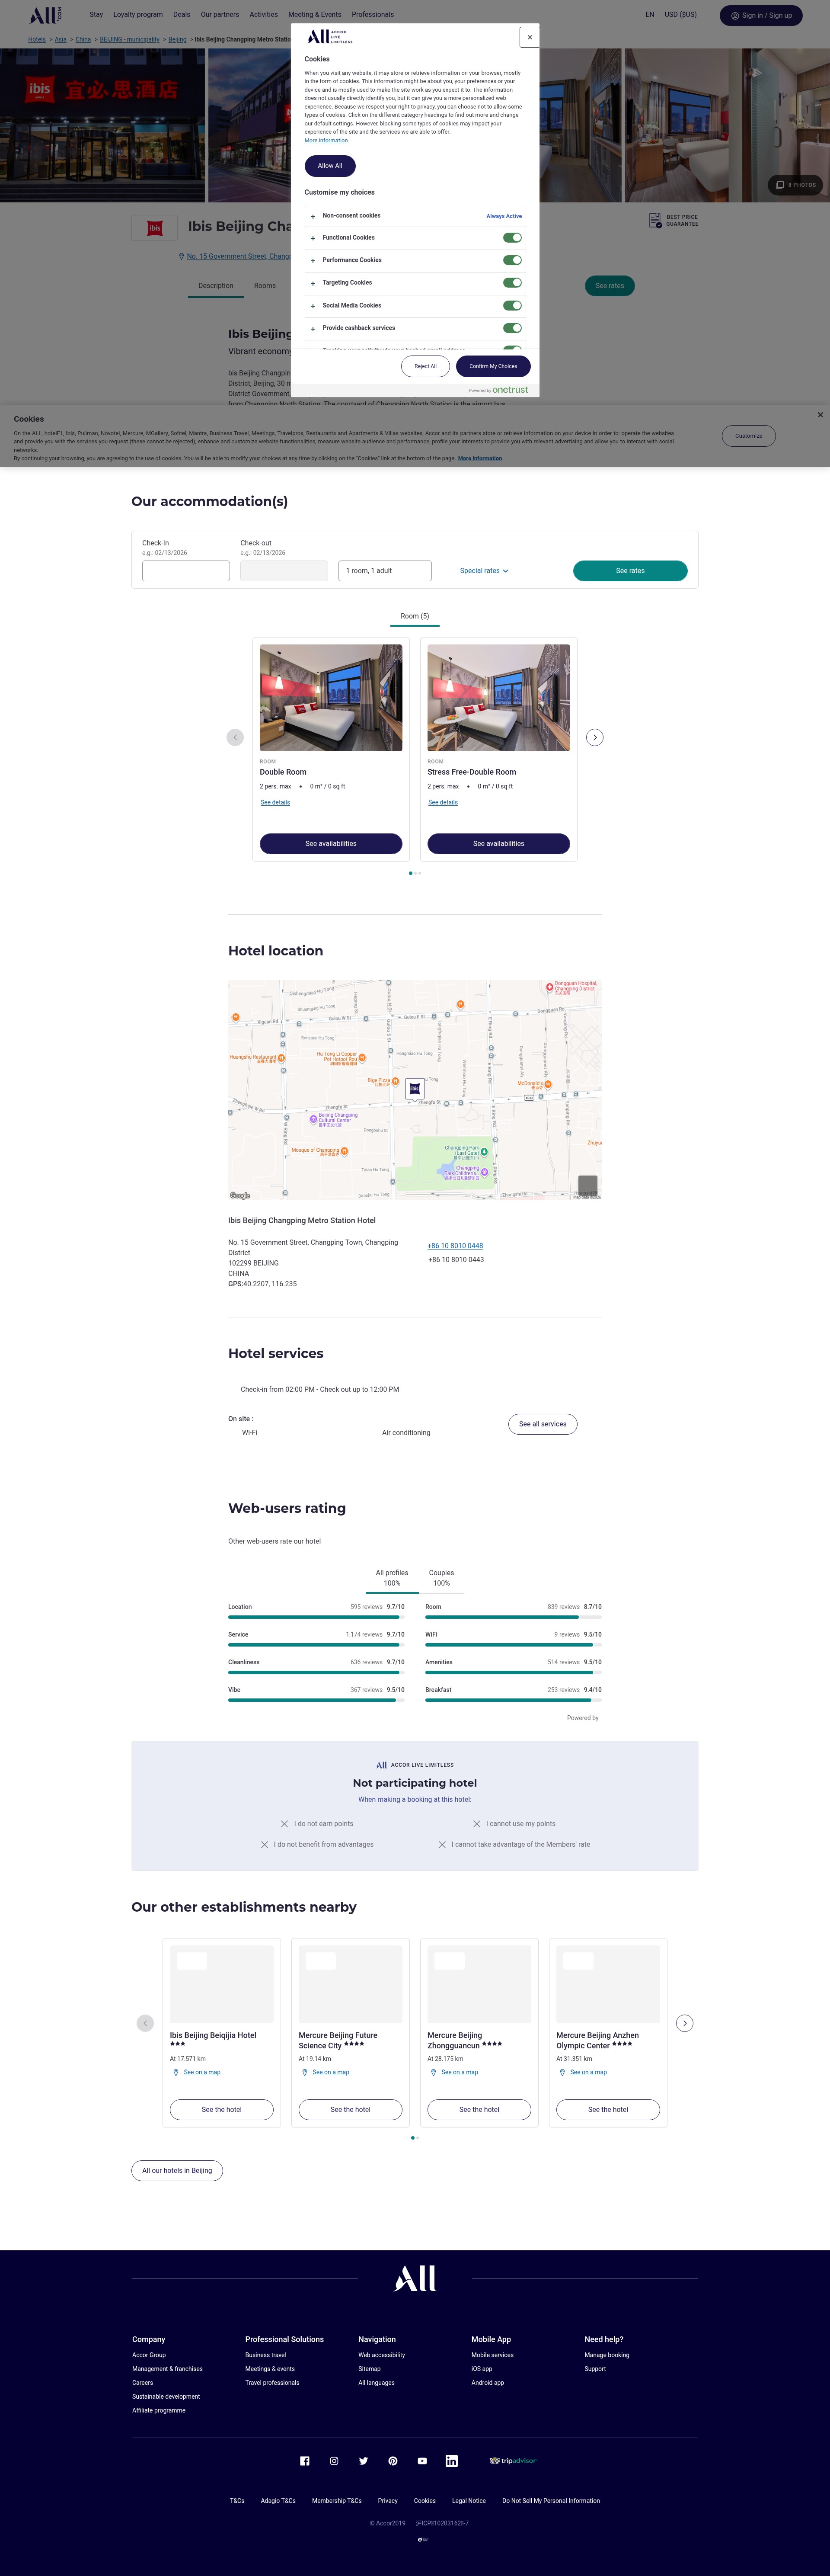Click See rates in accommodation search
The image size is (830, 2576).
click(x=630, y=571)
